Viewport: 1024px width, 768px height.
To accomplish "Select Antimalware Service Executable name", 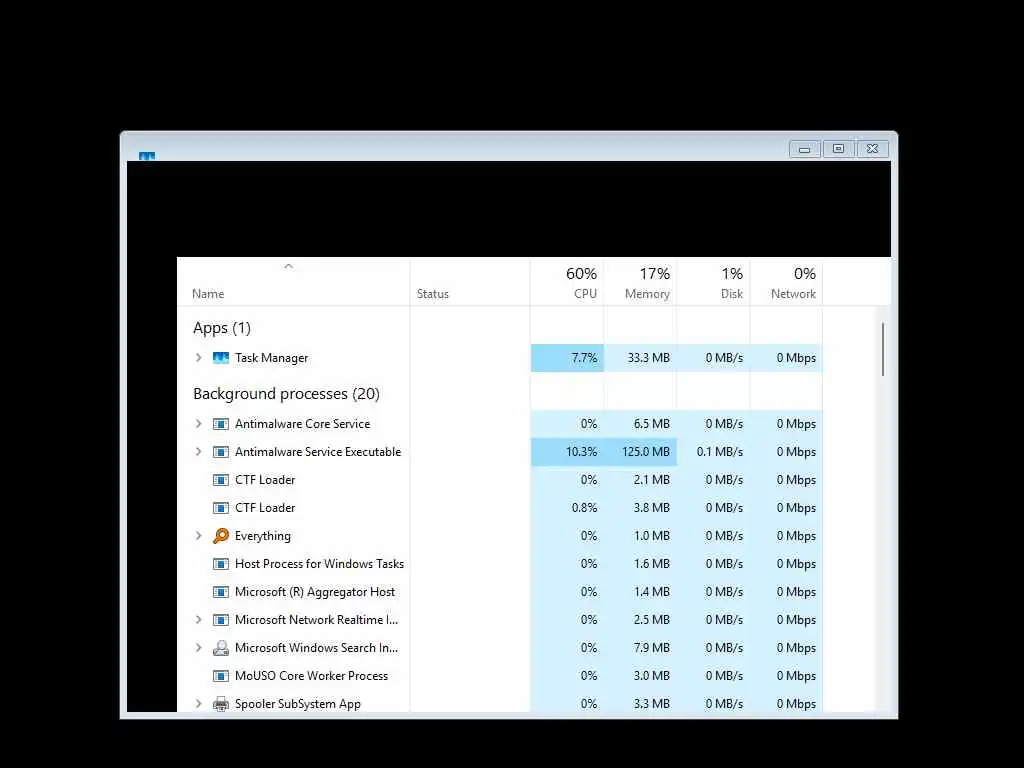I will tap(318, 452).
